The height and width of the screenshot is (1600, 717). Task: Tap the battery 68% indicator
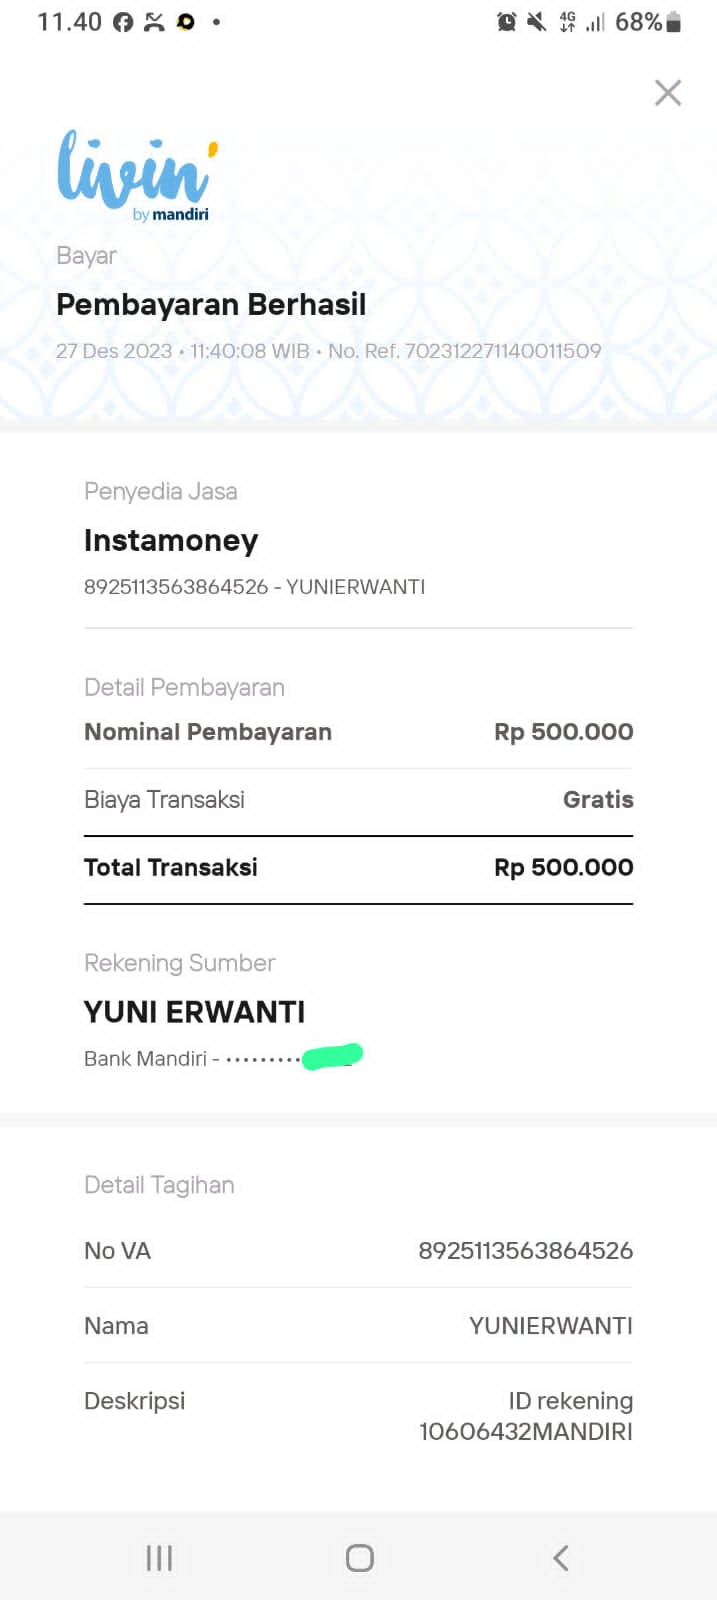click(x=648, y=22)
